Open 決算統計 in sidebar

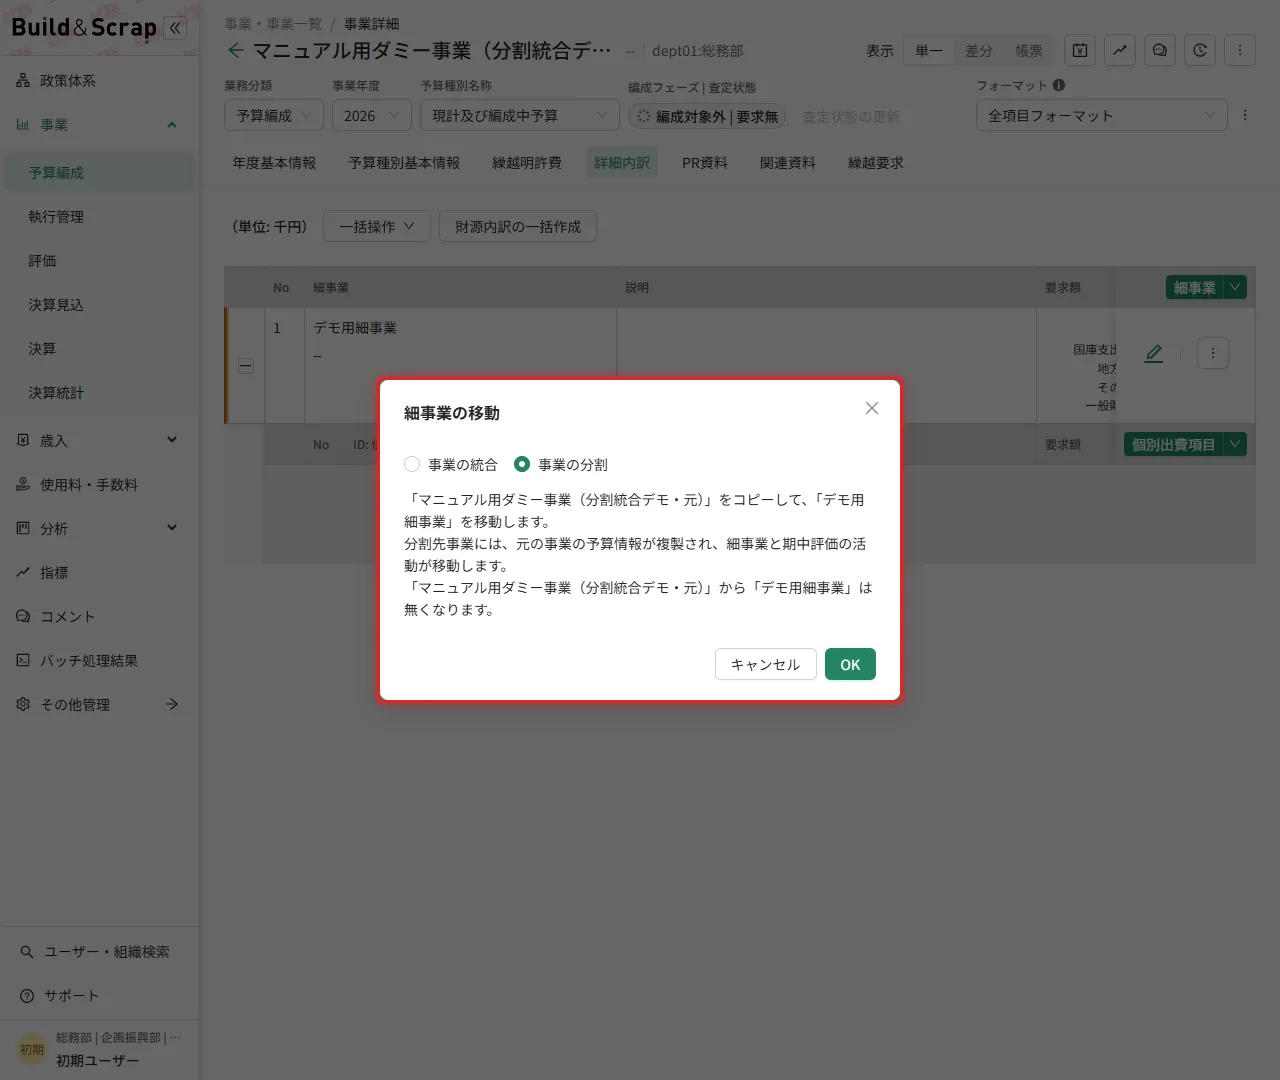[x=99, y=392]
